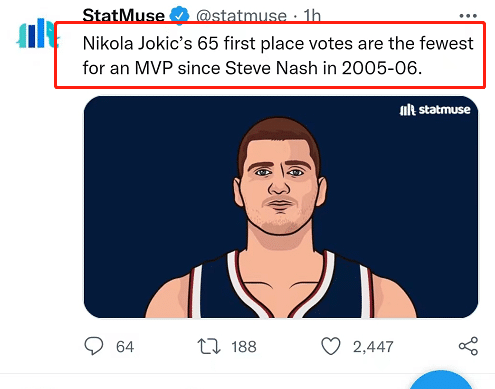
Task: Click the reply speech bubble icon
Action: tap(94, 346)
